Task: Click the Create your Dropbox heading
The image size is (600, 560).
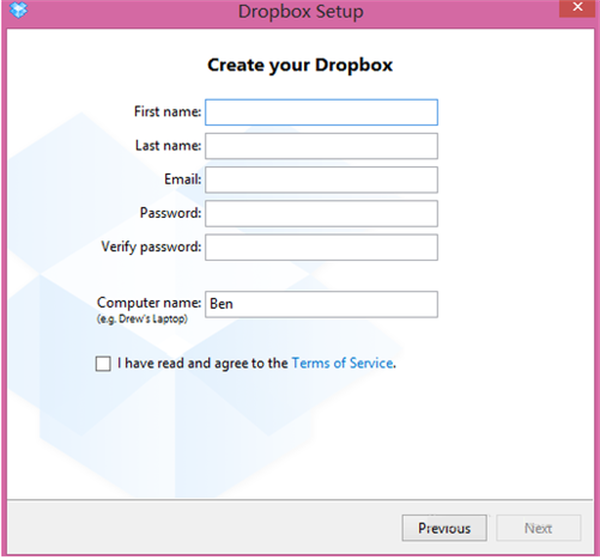Action: (300, 65)
